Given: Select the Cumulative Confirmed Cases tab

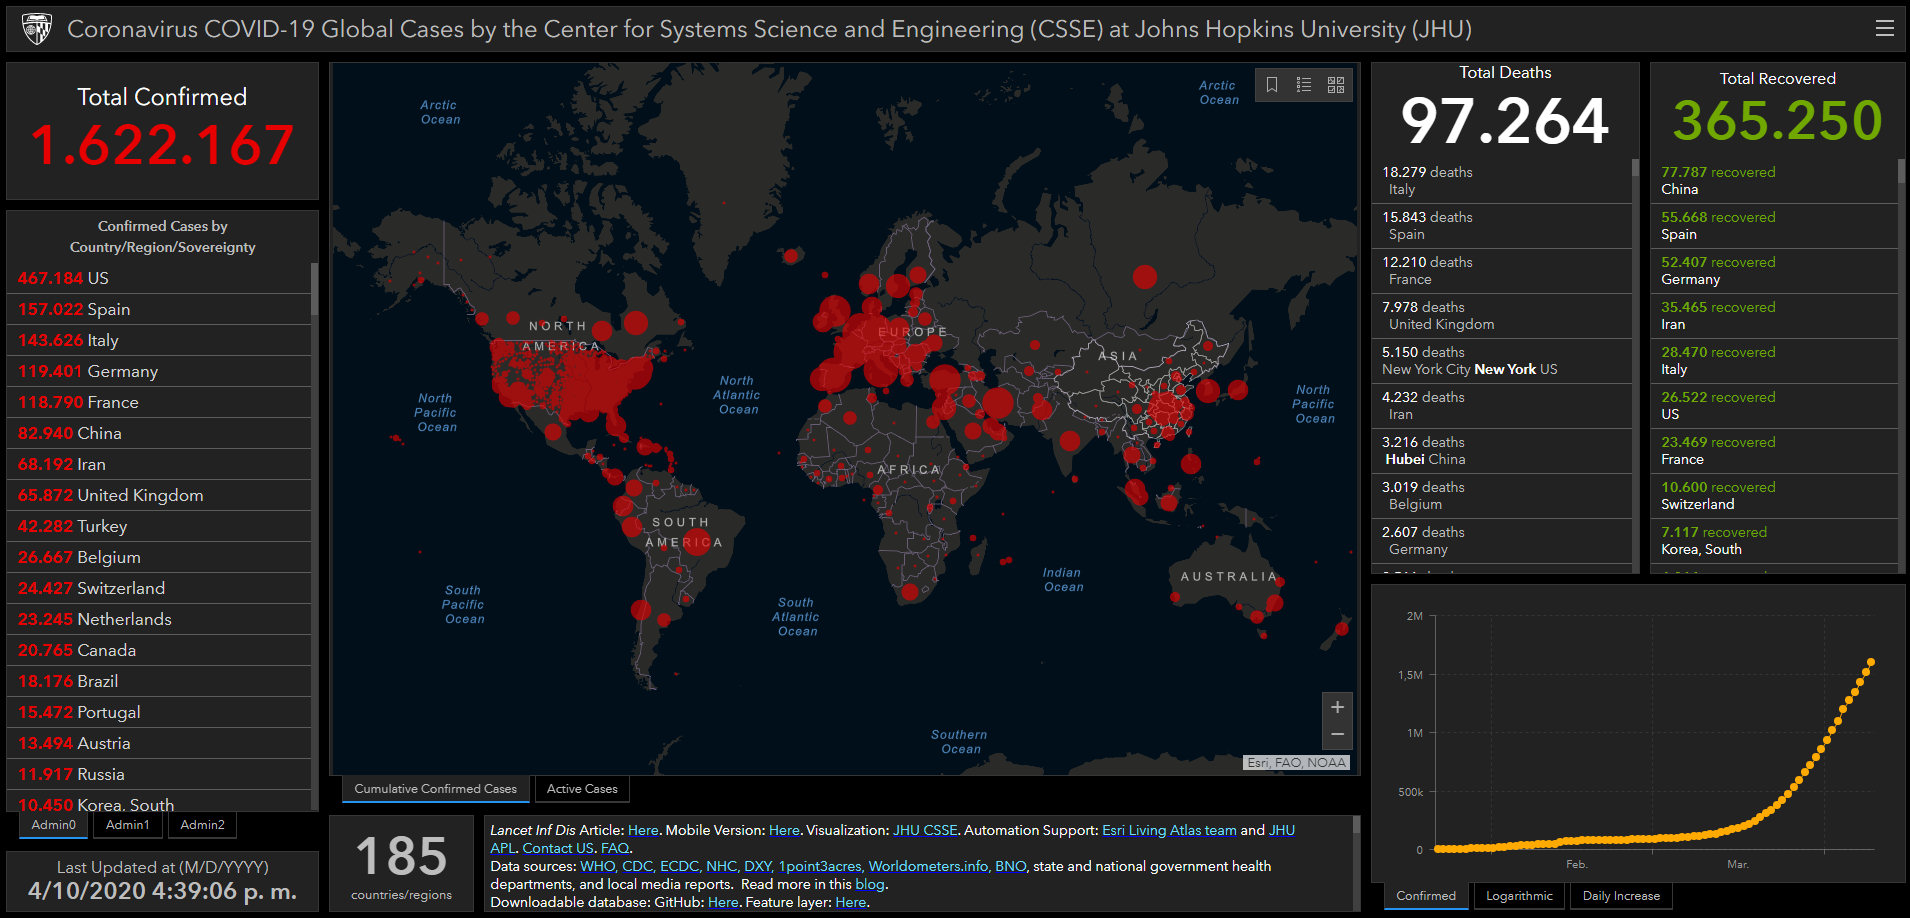Looking at the screenshot, I should tap(435, 789).
